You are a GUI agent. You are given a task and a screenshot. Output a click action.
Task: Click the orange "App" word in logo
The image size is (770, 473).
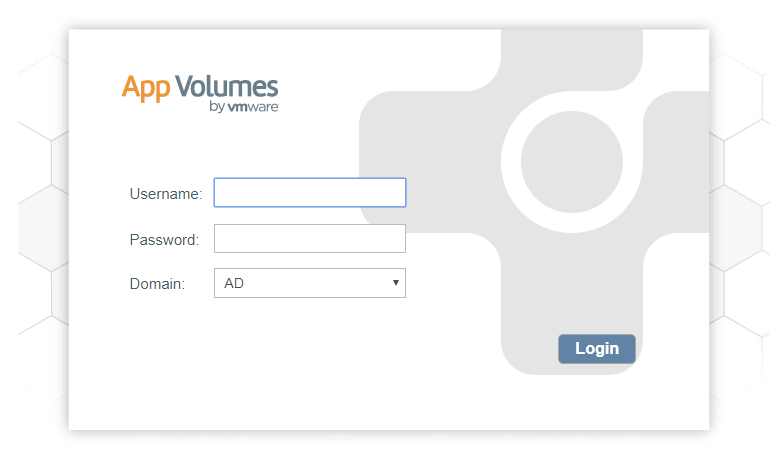[x=145, y=88]
